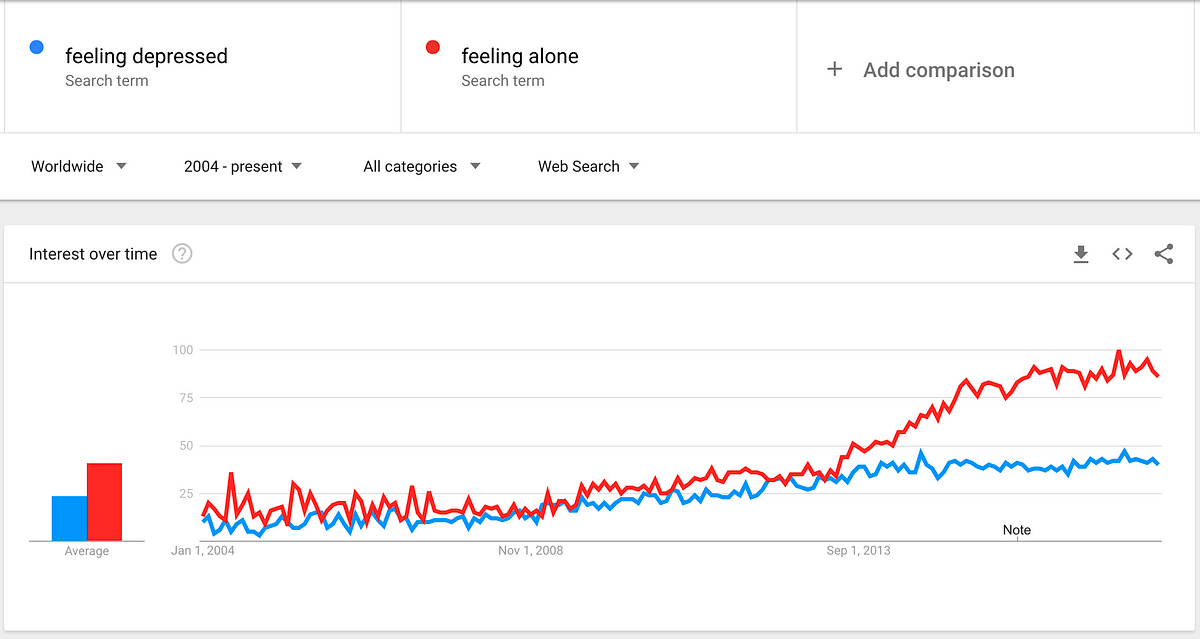Click the red average bar
This screenshot has height=639, width=1200.
pyautogui.click(x=104, y=502)
